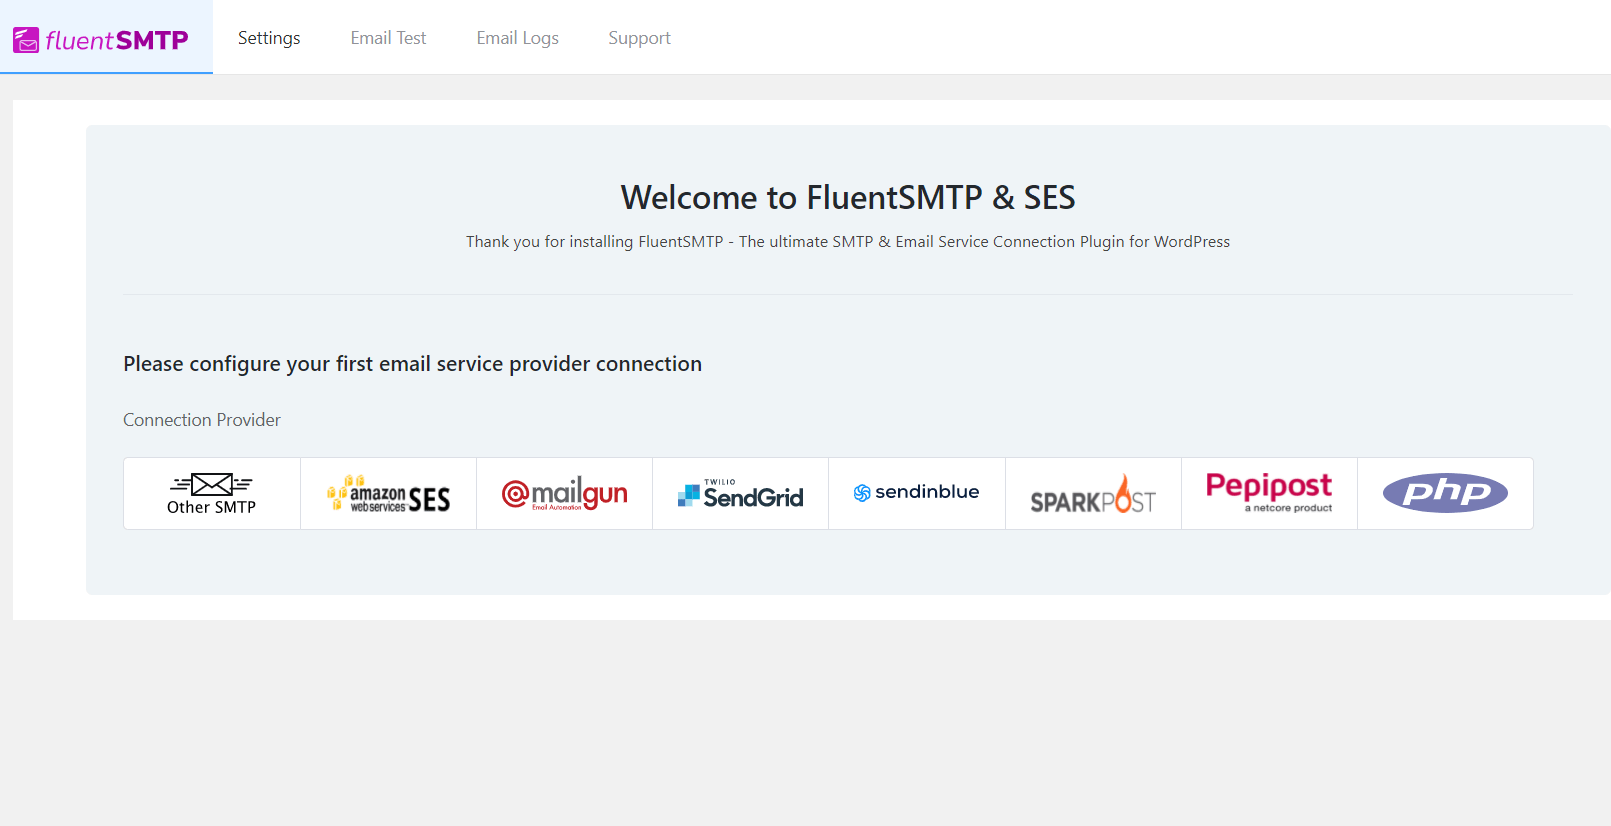Click the Welcome to FluentSMTP & SES heading
The width and height of the screenshot is (1611, 826).
848,197
